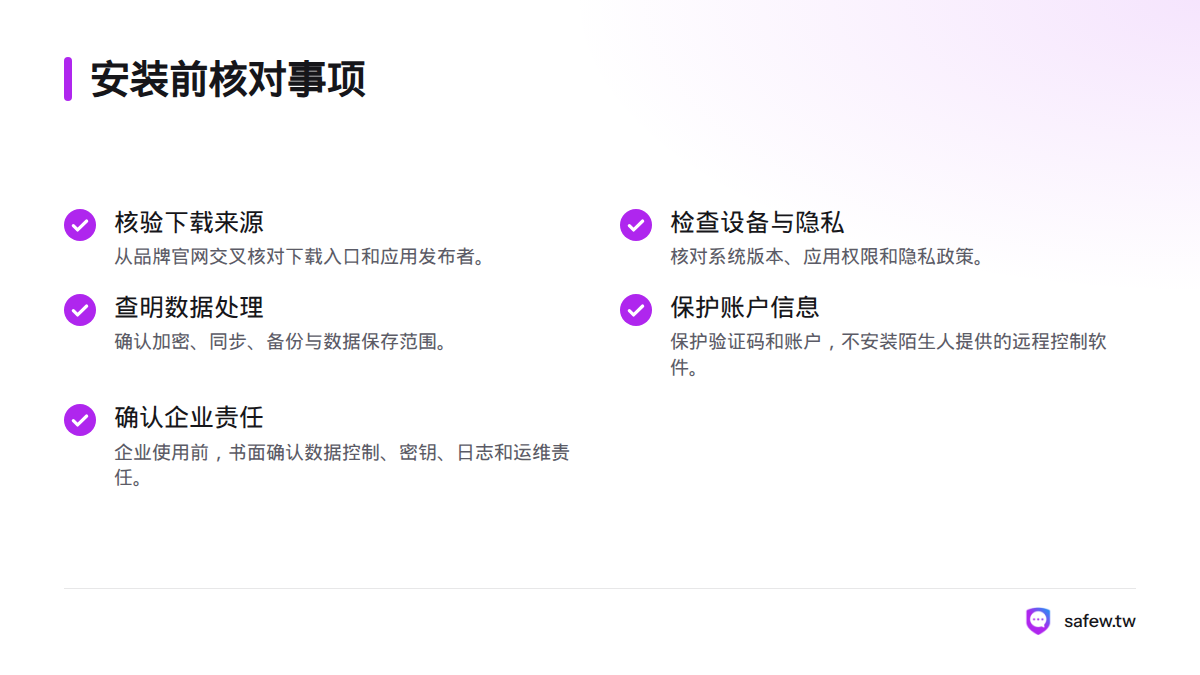Select the slide title 安装前核对事项

pos(228,79)
